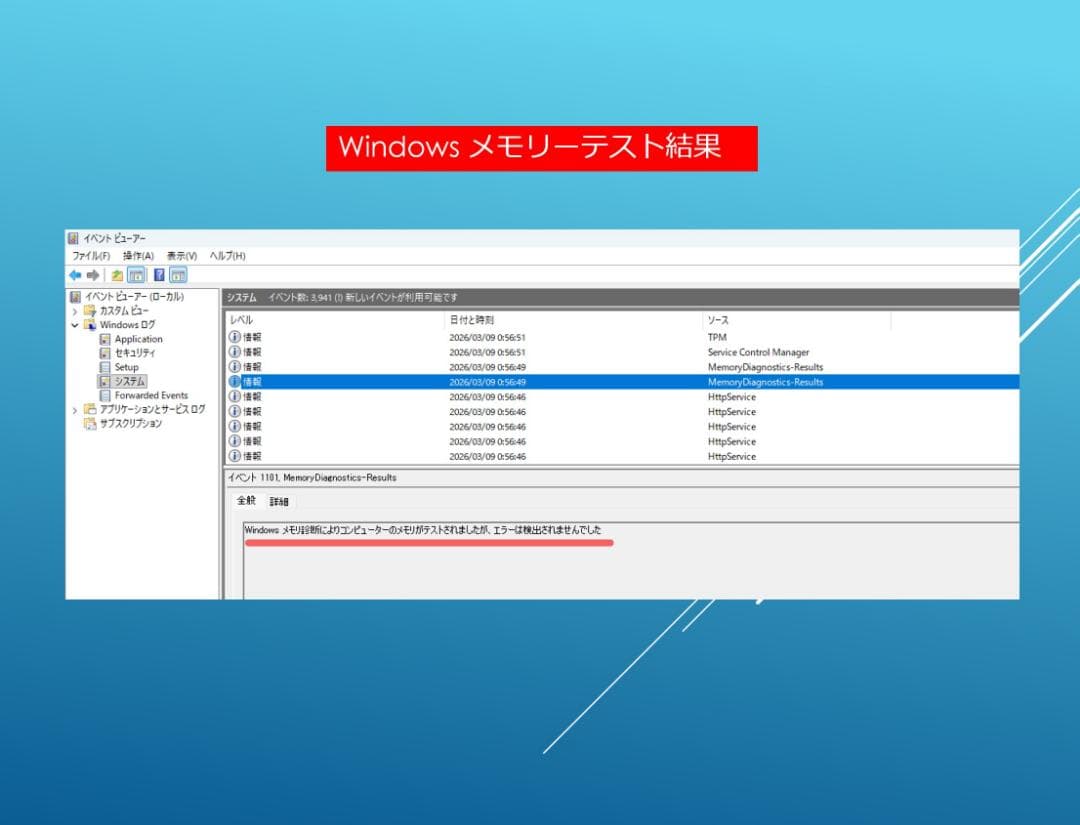This screenshot has width=1080, height=825.
Task: Collapse the Windows ログ tree node
Action: click(75, 325)
